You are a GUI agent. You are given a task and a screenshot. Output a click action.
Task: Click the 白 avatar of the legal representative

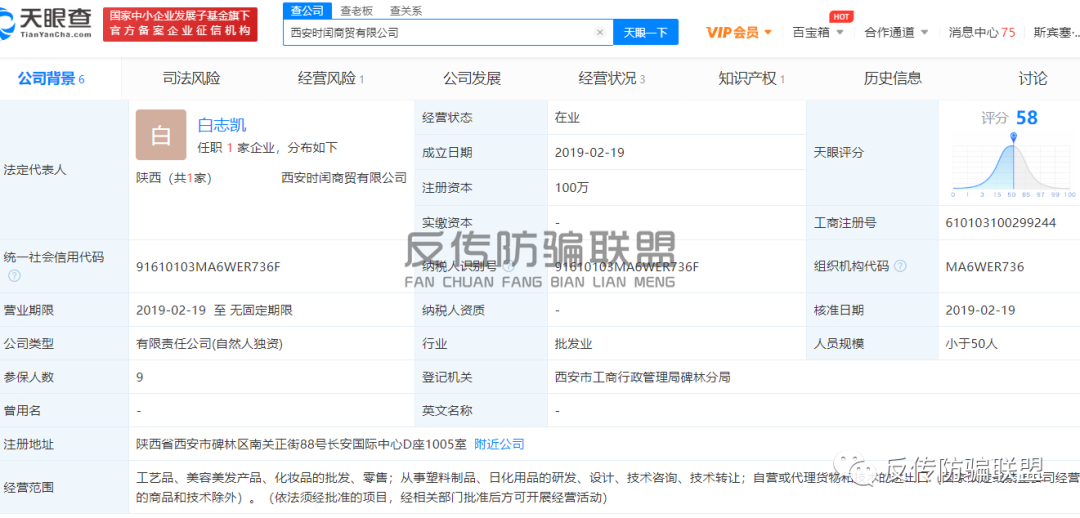point(161,136)
